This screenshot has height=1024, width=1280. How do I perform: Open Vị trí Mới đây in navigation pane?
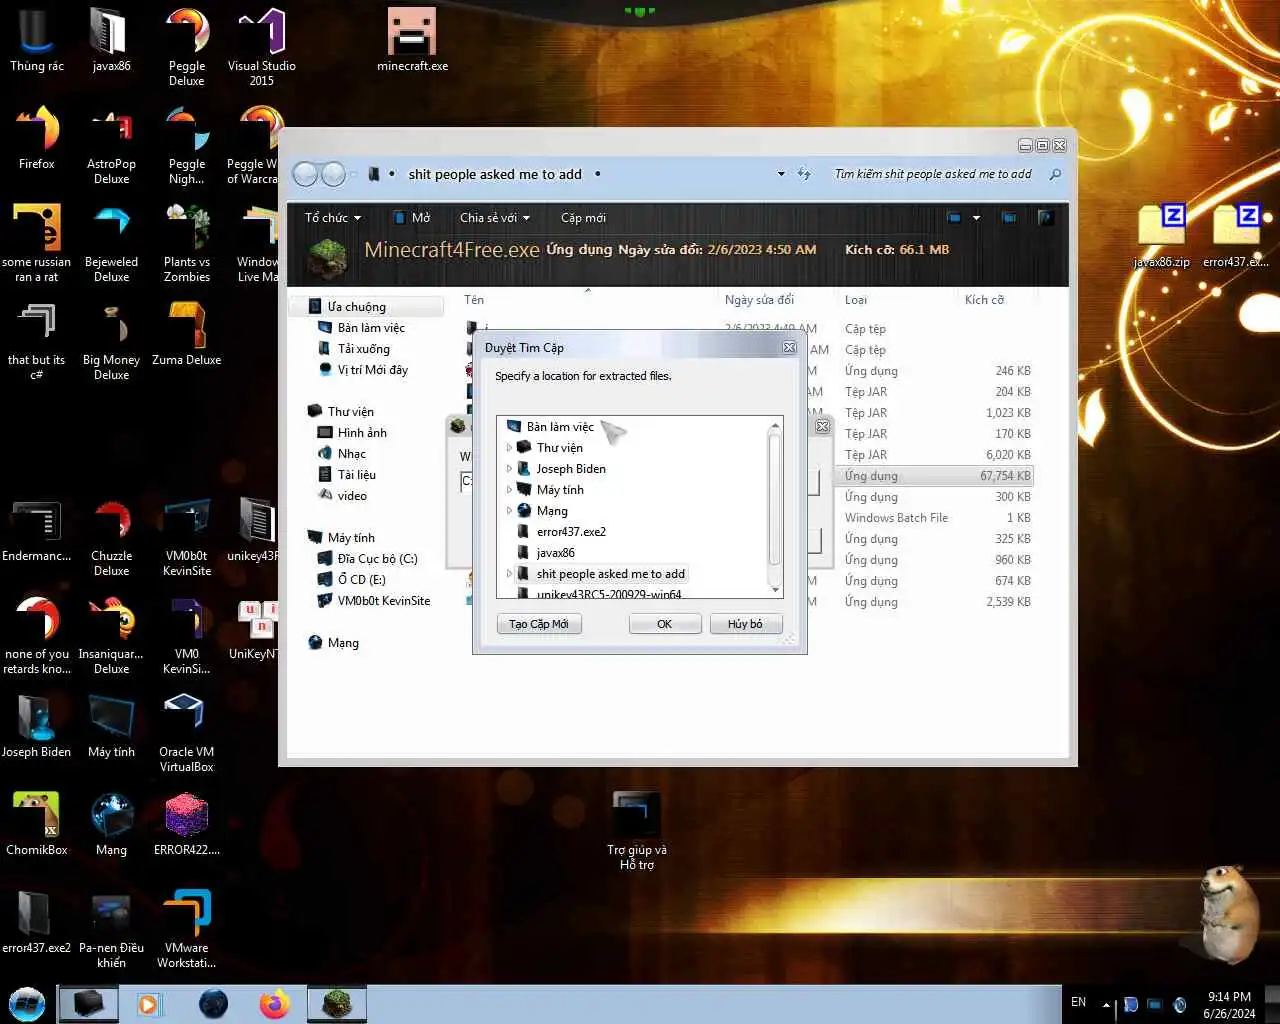(x=372, y=370)
